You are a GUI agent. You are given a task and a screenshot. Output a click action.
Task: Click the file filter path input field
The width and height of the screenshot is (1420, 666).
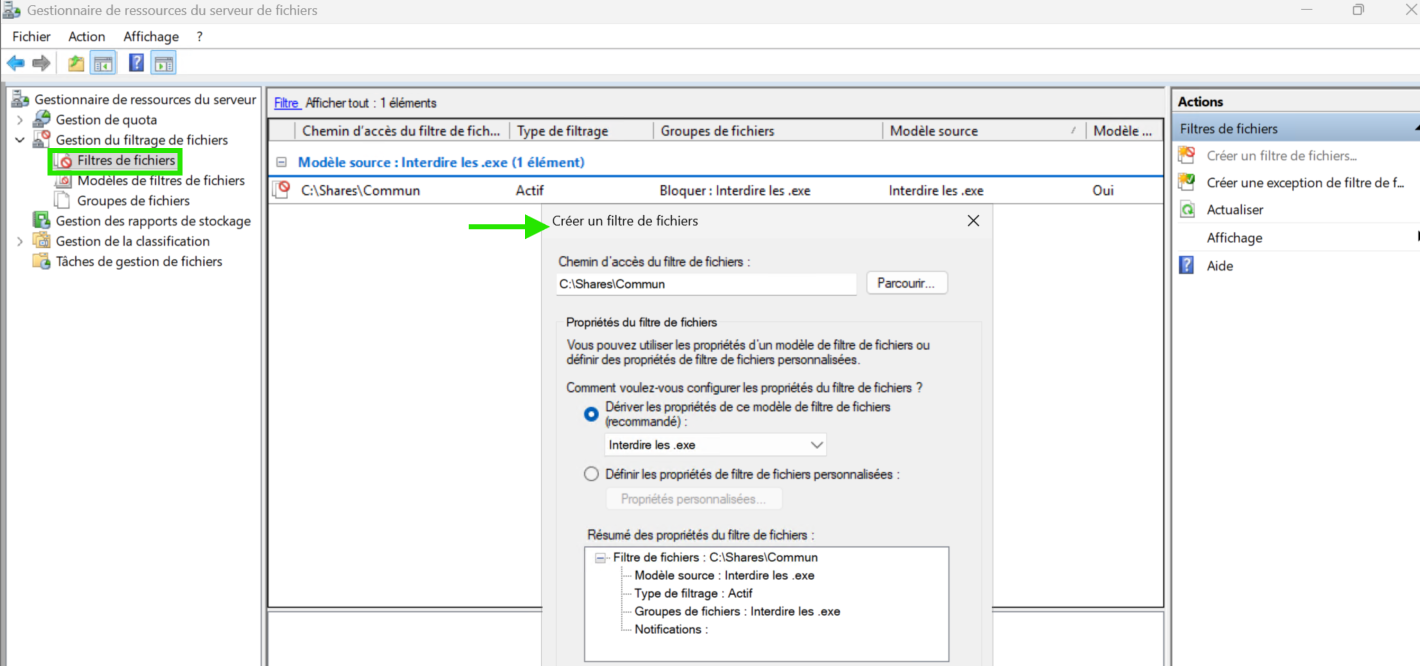[x=705, y=284]
